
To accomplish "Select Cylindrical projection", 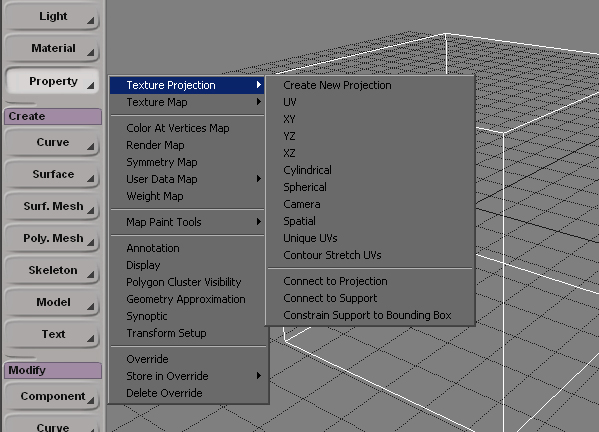I will point(370,170).
